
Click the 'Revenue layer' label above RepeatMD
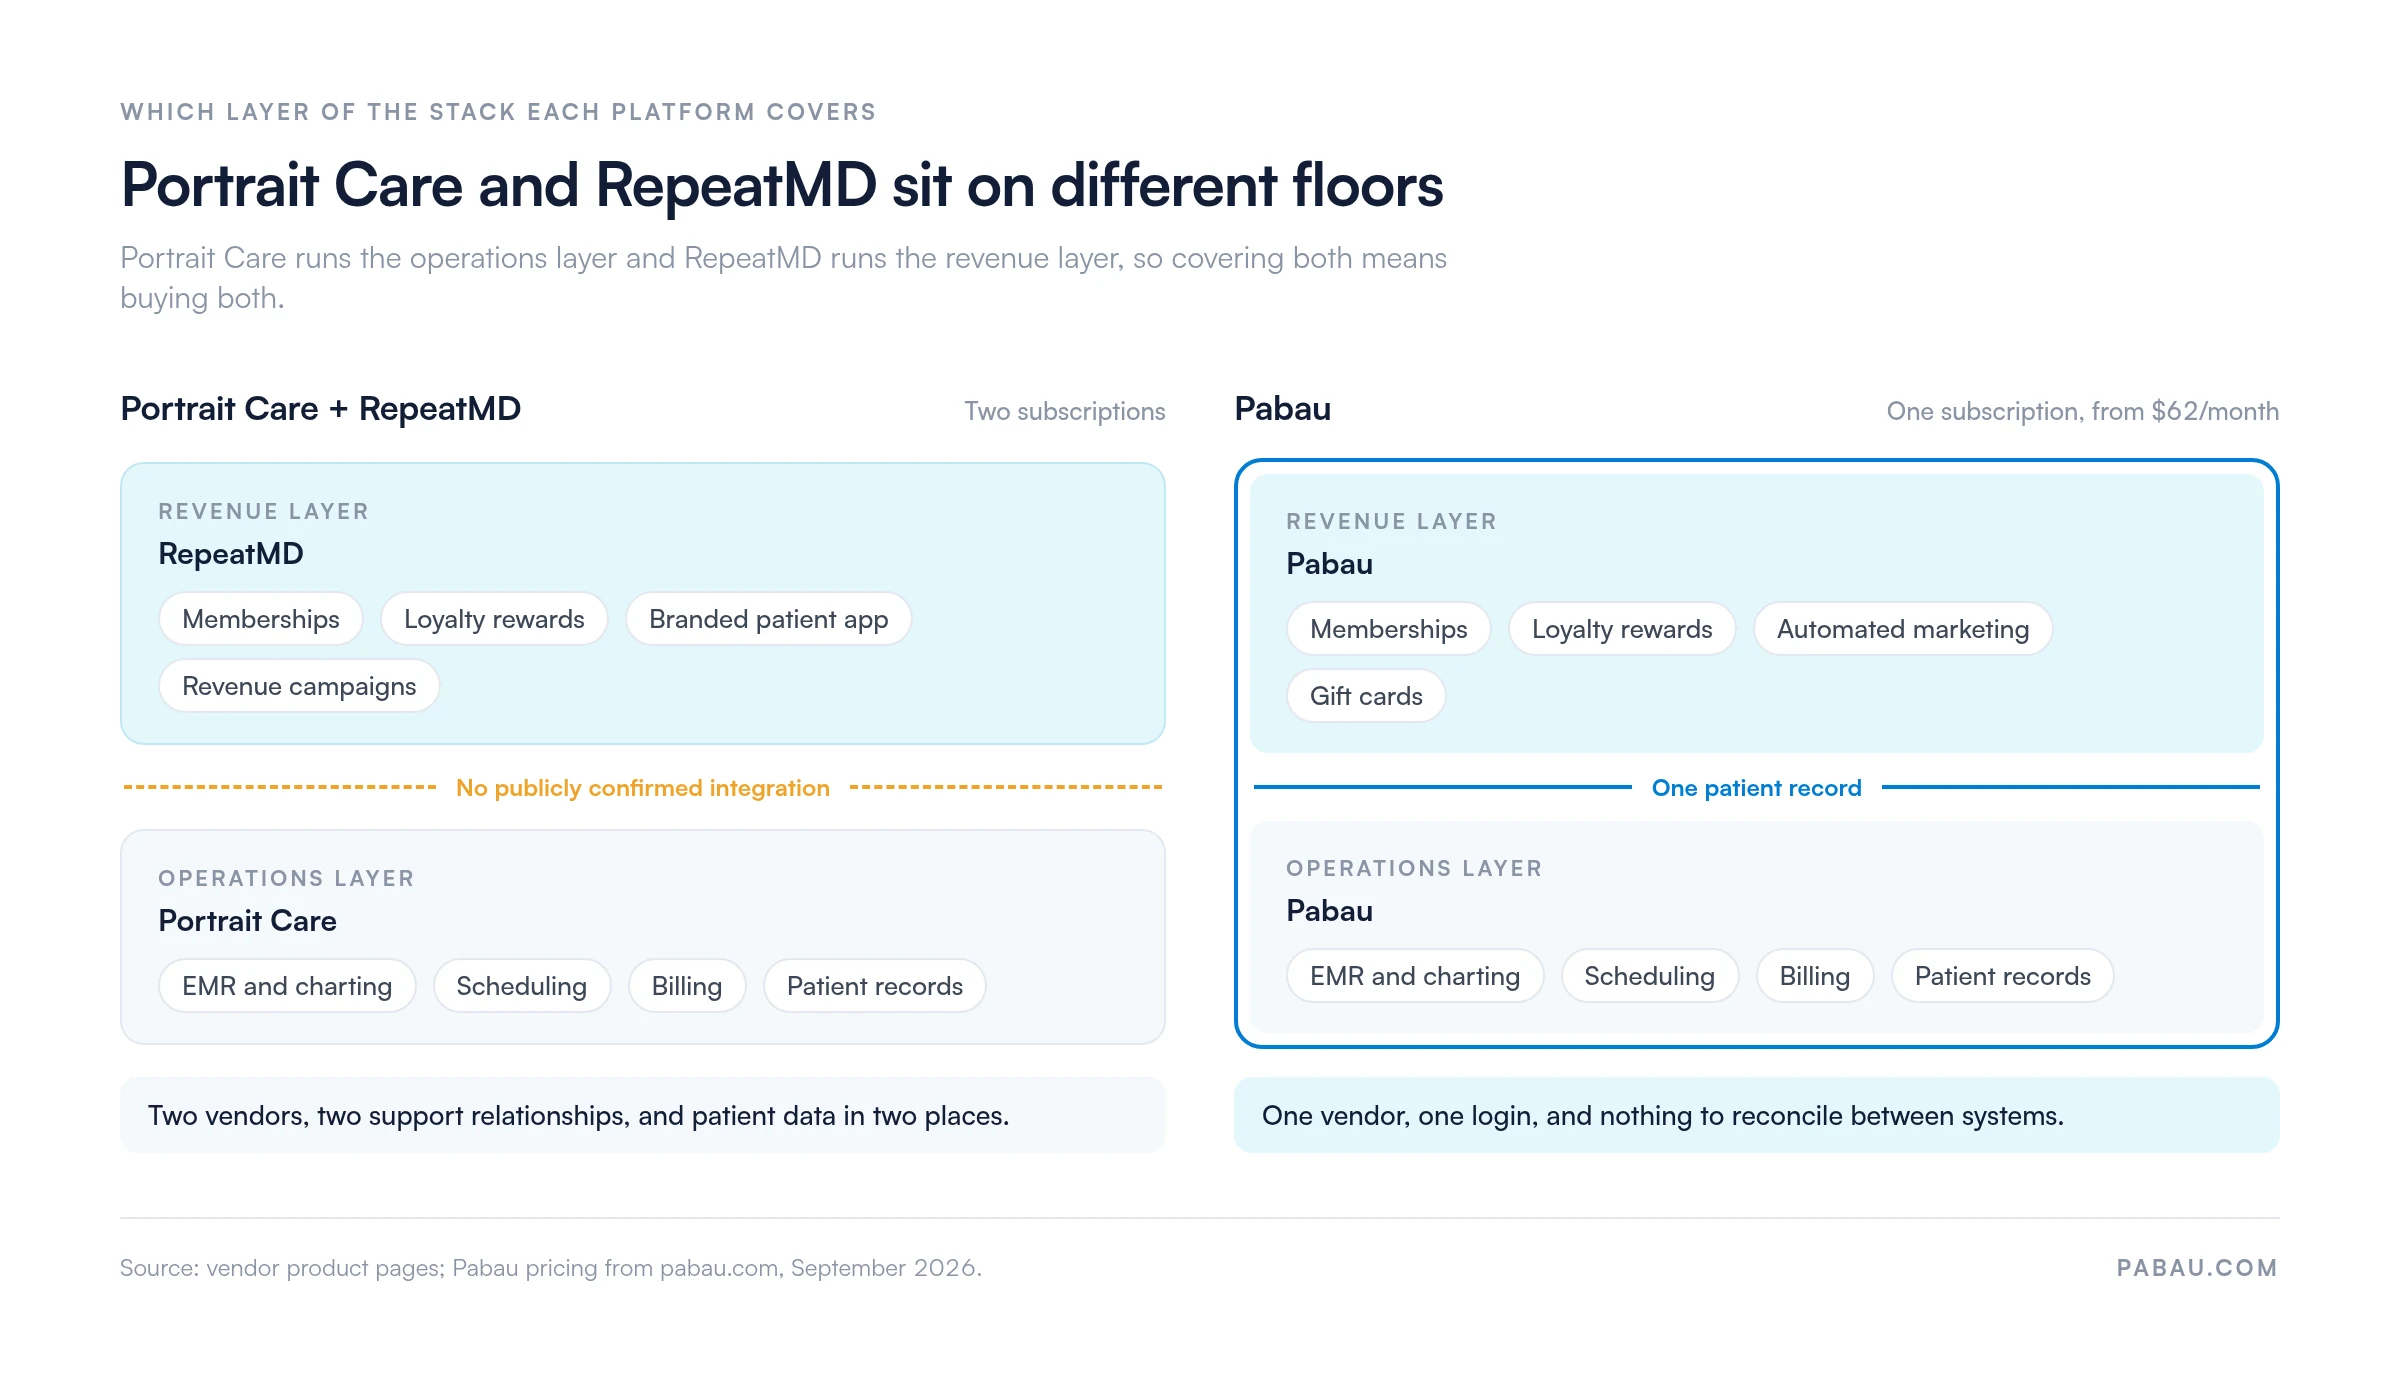(264, 511)
